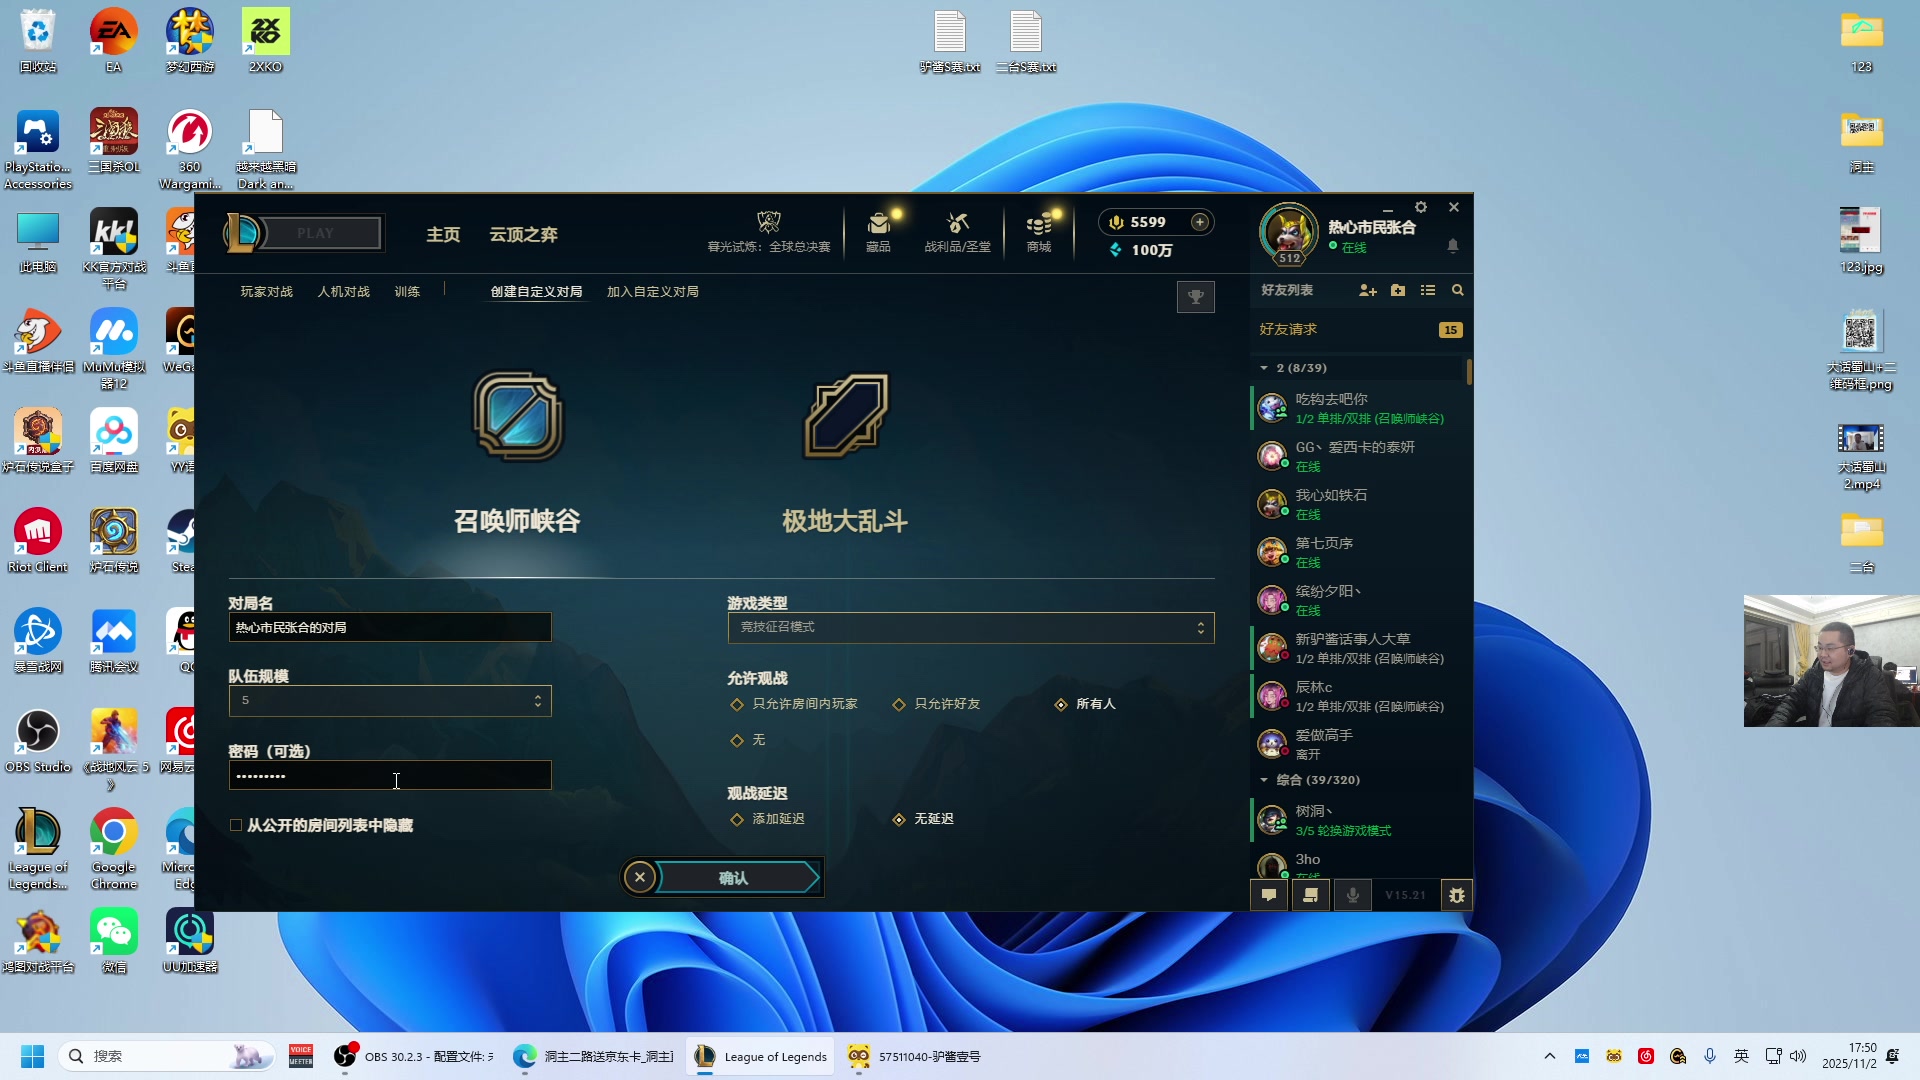Search friends with magnifier icon
This screenshot has width=1920, height=1080.
(1457, 290)
